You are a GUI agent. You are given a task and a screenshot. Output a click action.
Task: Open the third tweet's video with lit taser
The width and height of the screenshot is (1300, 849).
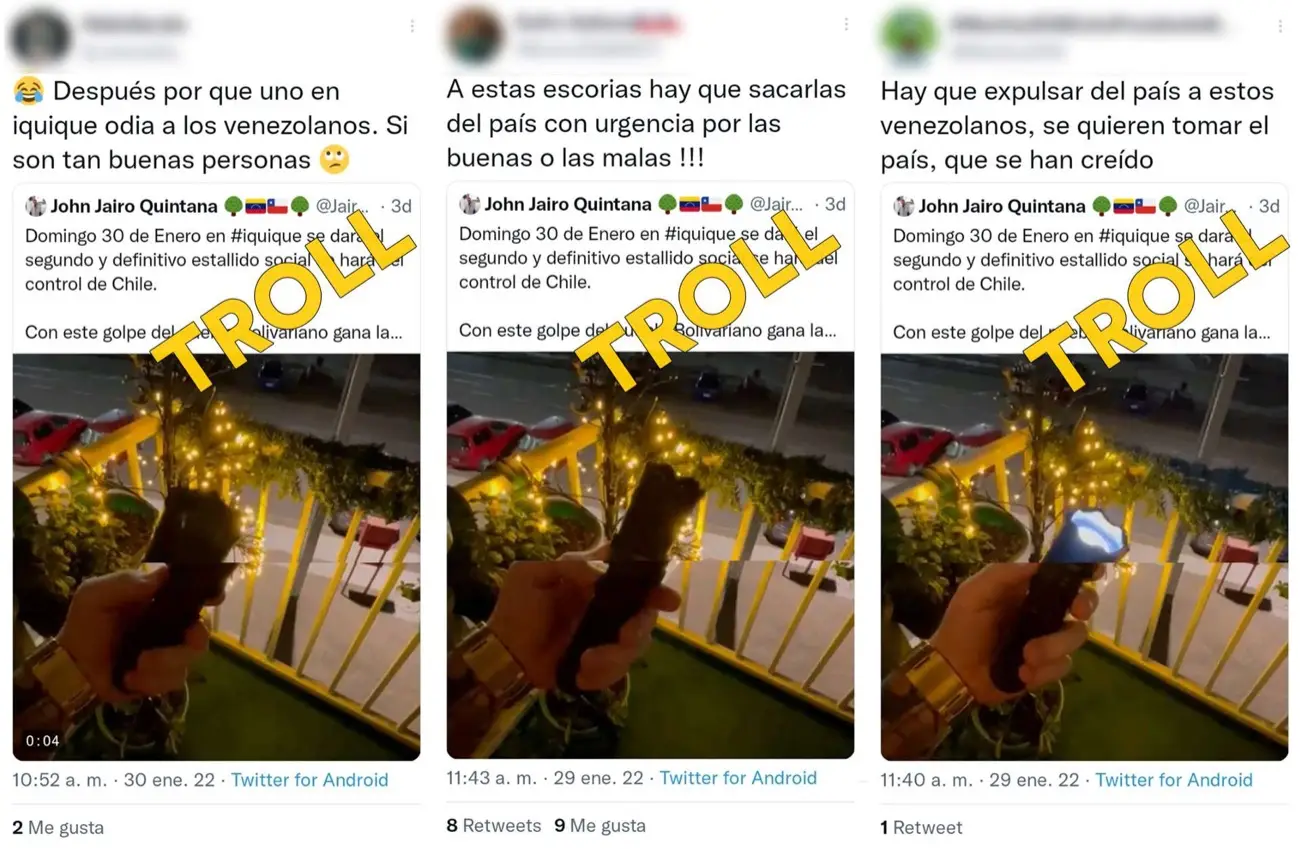1084,557
